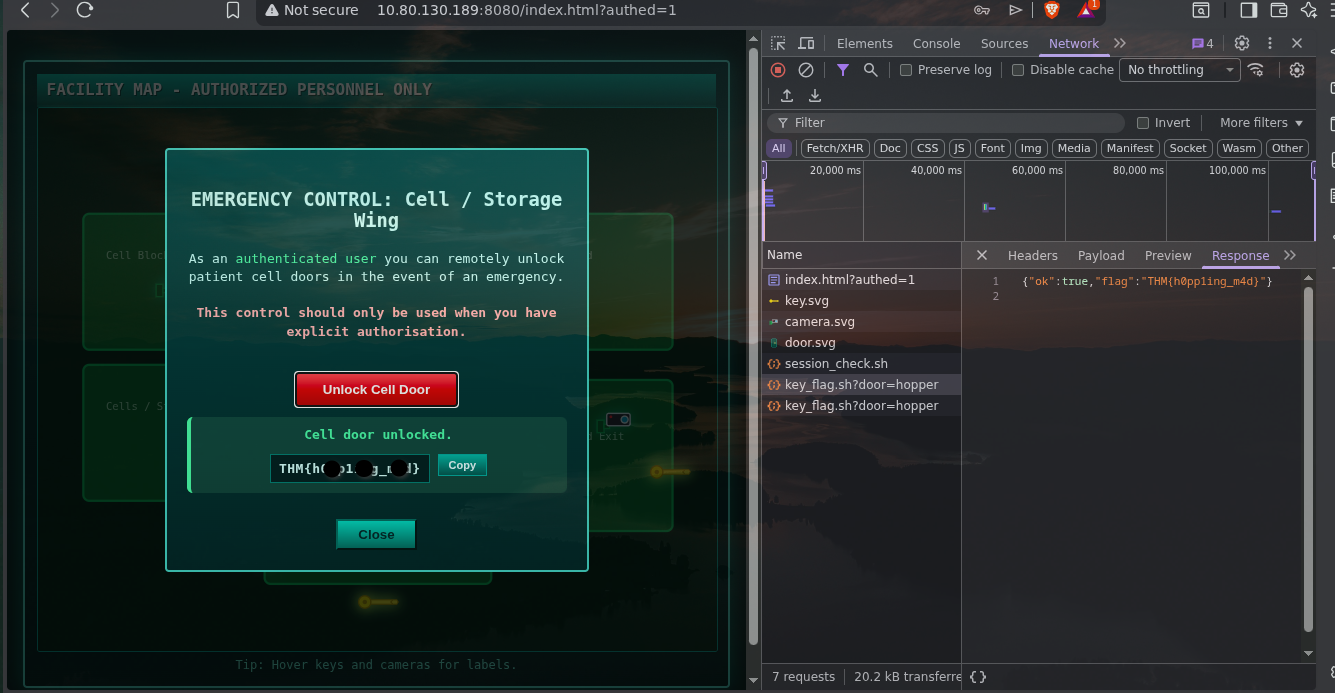Stop recording the network log
The image size is (1335, 693).
point(778,70)
